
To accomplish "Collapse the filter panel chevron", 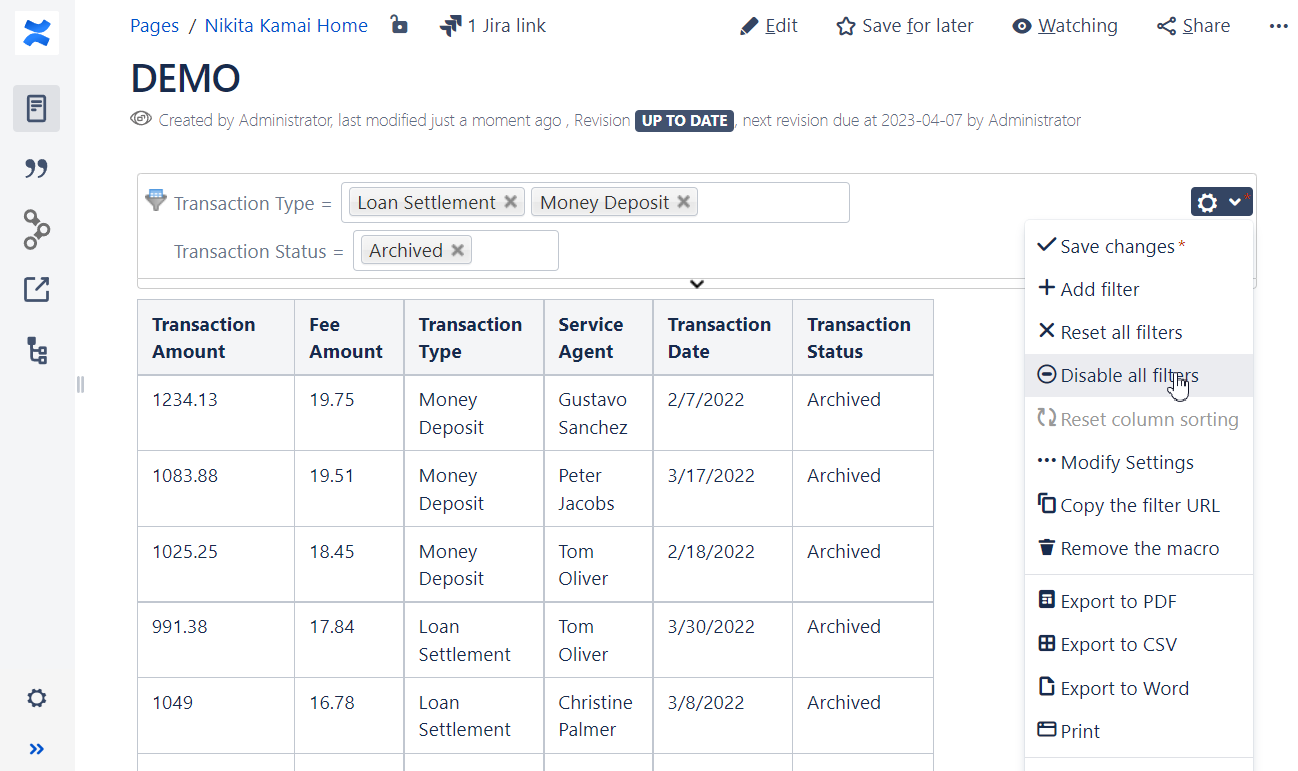I will pos(697,284).
